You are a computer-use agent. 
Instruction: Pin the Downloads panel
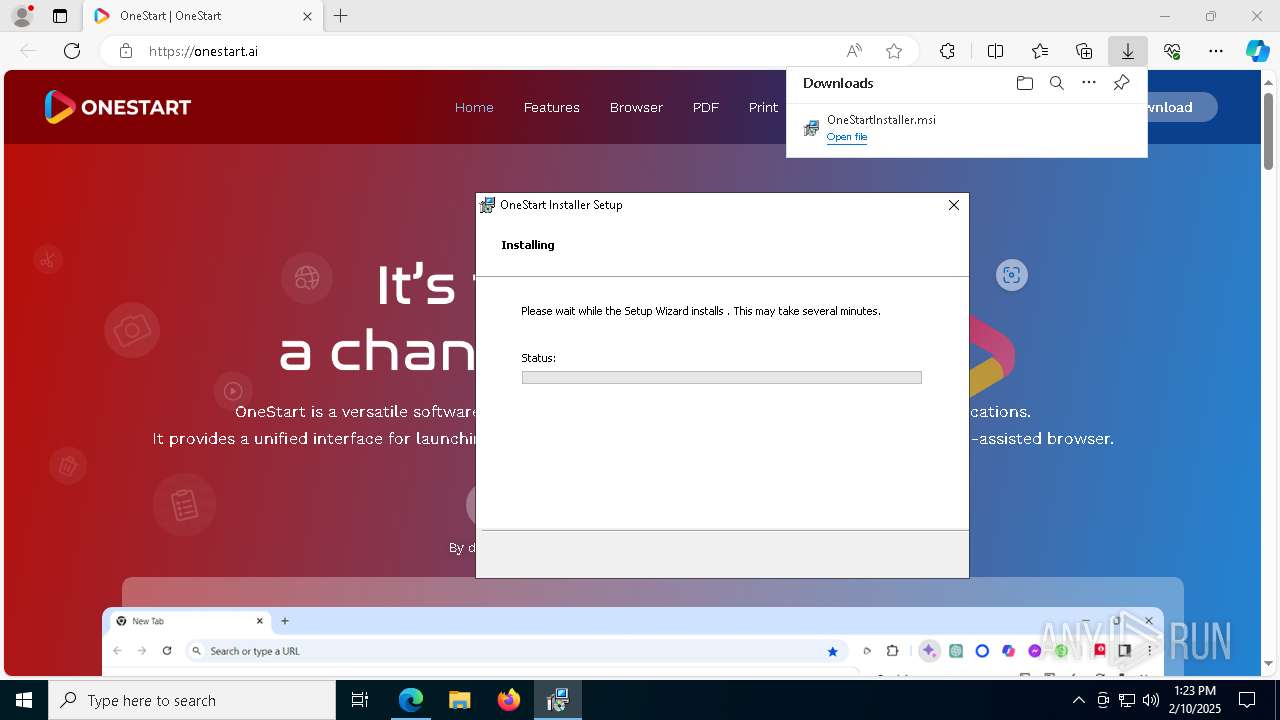tap(1121, 83)
